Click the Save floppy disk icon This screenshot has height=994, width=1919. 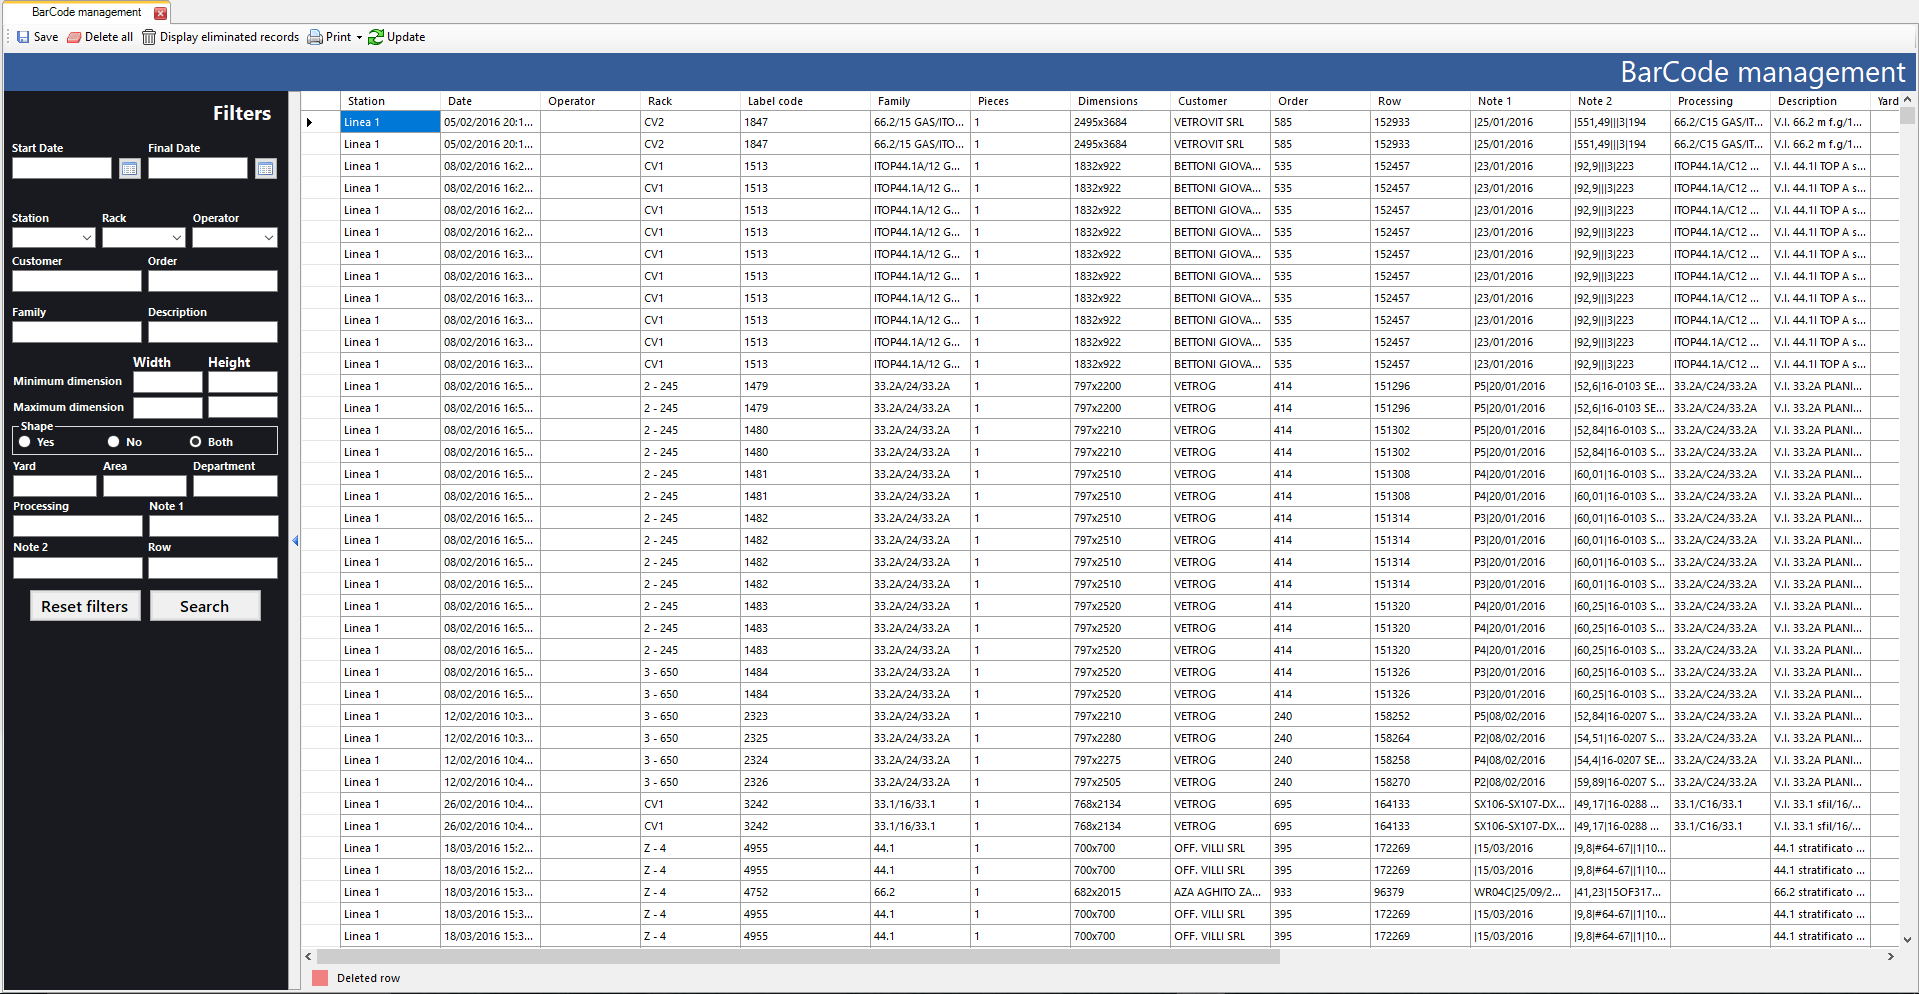(x=23, y=37)
